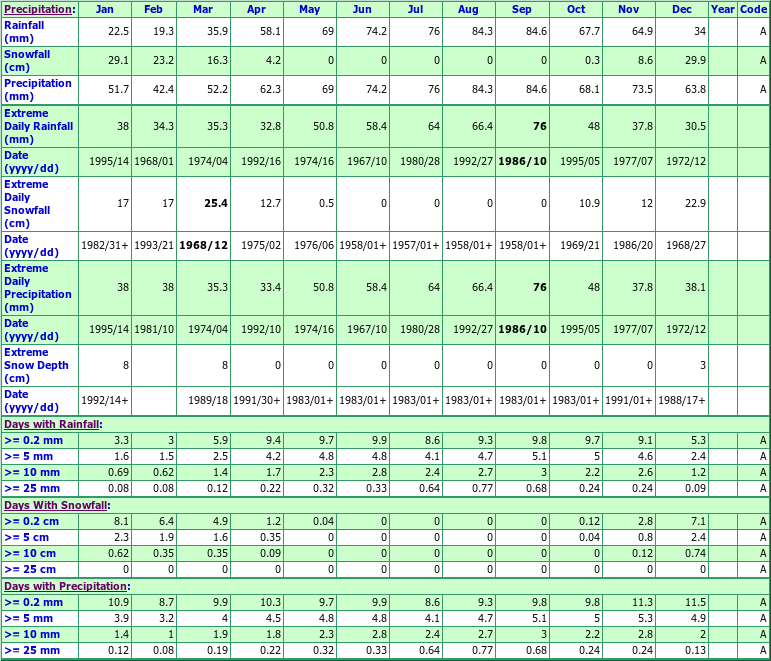771x661 pixels.
Task: Click the Jan column header
Action: pyautogui.click(x=105, y=9)
